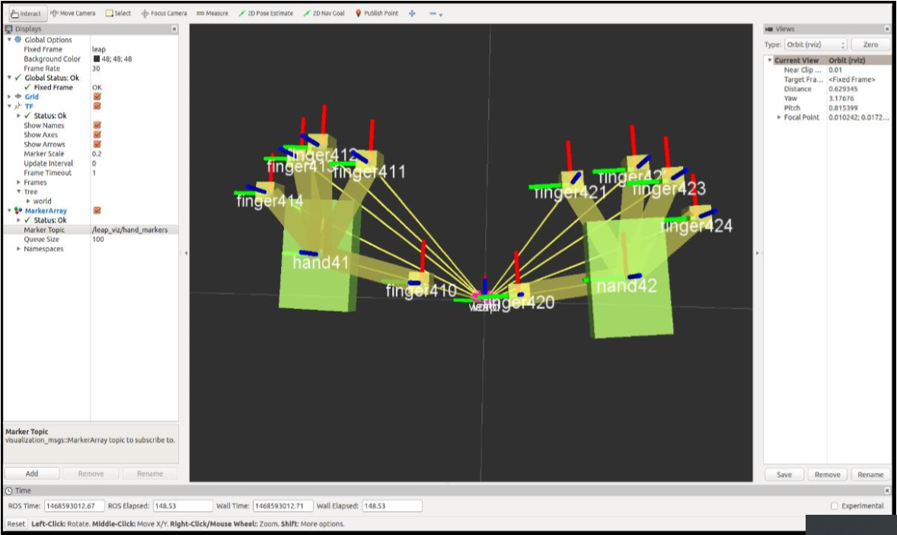Image resolution: width=897 pixels, height=535 pixels.
Task: Disable the Grid display checkbox
Action: (97, 97)
